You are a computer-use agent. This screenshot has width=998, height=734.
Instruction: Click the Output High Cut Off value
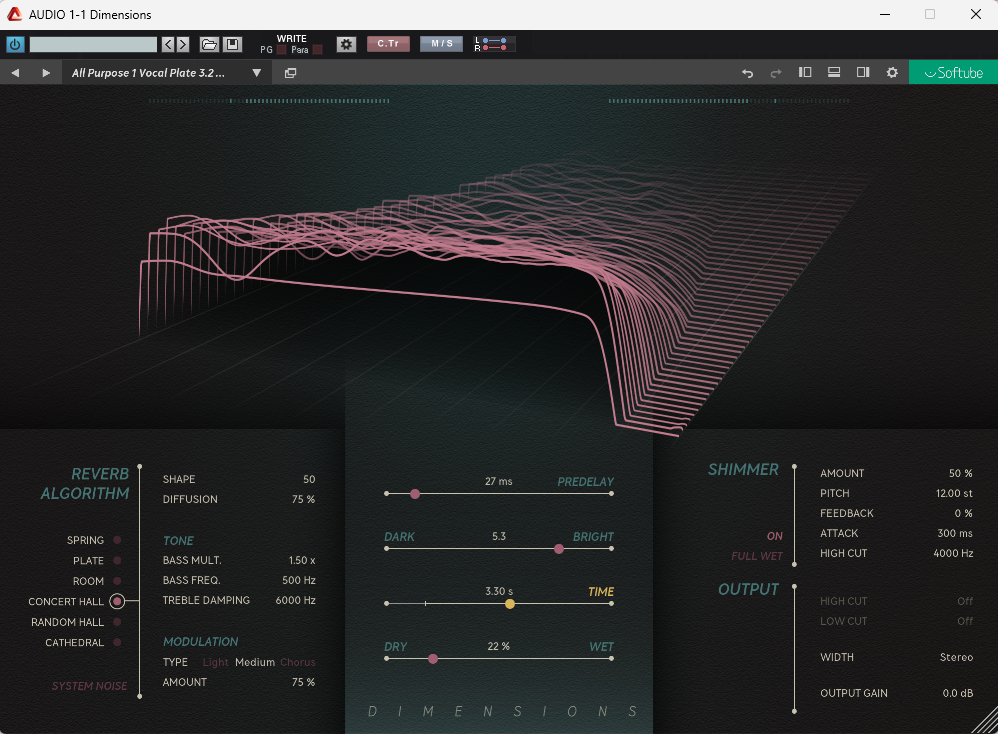point(965,601)
